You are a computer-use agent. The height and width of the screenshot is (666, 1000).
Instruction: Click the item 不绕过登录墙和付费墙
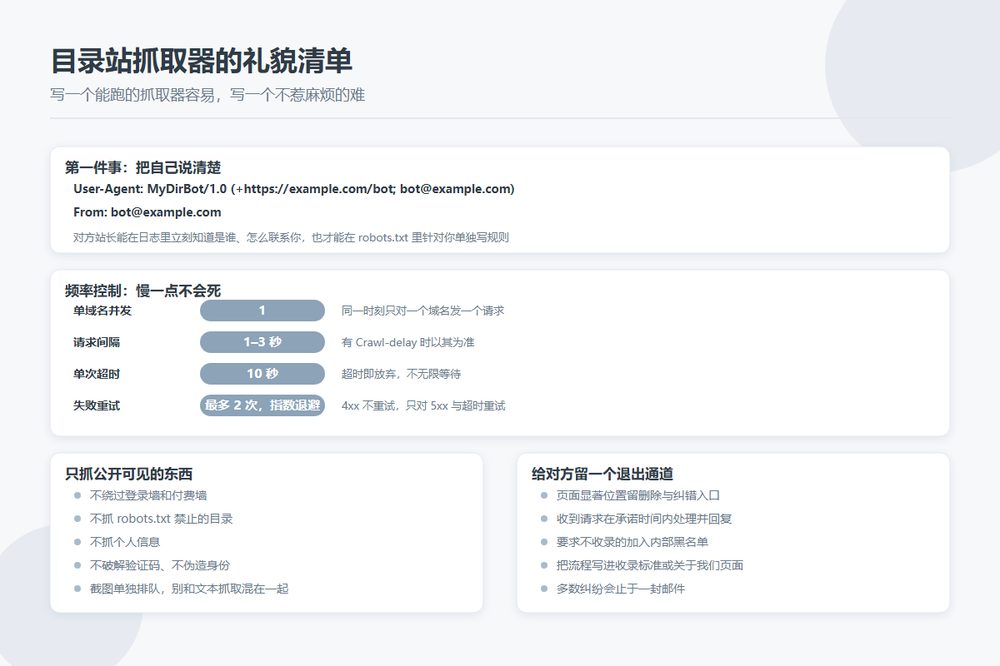[x=148, y=495]
